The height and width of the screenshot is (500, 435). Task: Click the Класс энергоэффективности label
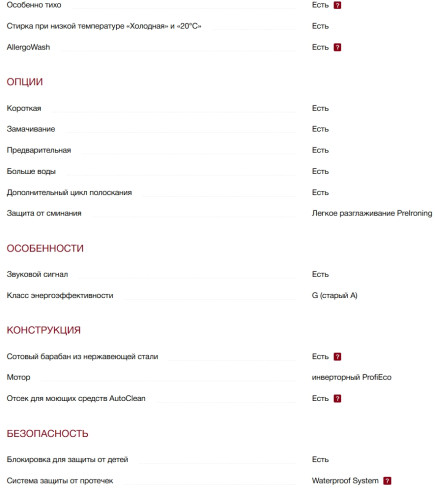tap(60, 295)
